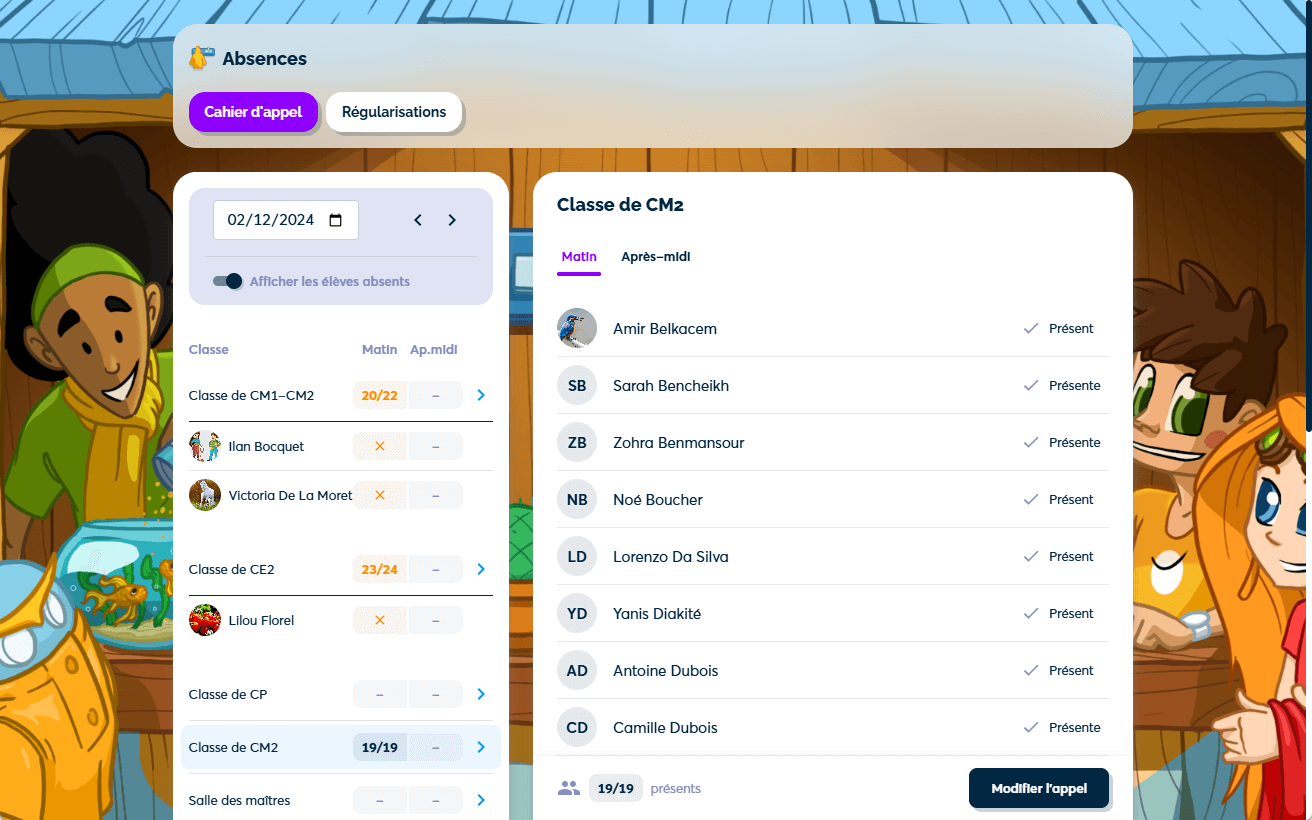Click the people icon beside 19/19 présents
This screenshot has height=820, width=1312.
(x=569, y=788)
